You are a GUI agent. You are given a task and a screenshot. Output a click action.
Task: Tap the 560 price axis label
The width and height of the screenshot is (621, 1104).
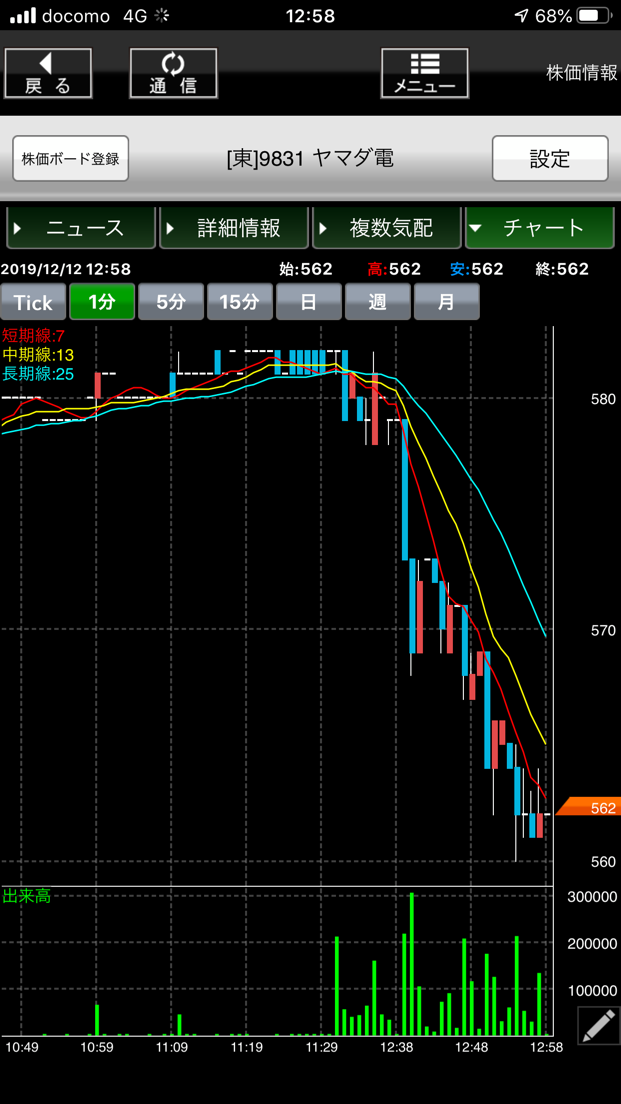tap(603, 861)
